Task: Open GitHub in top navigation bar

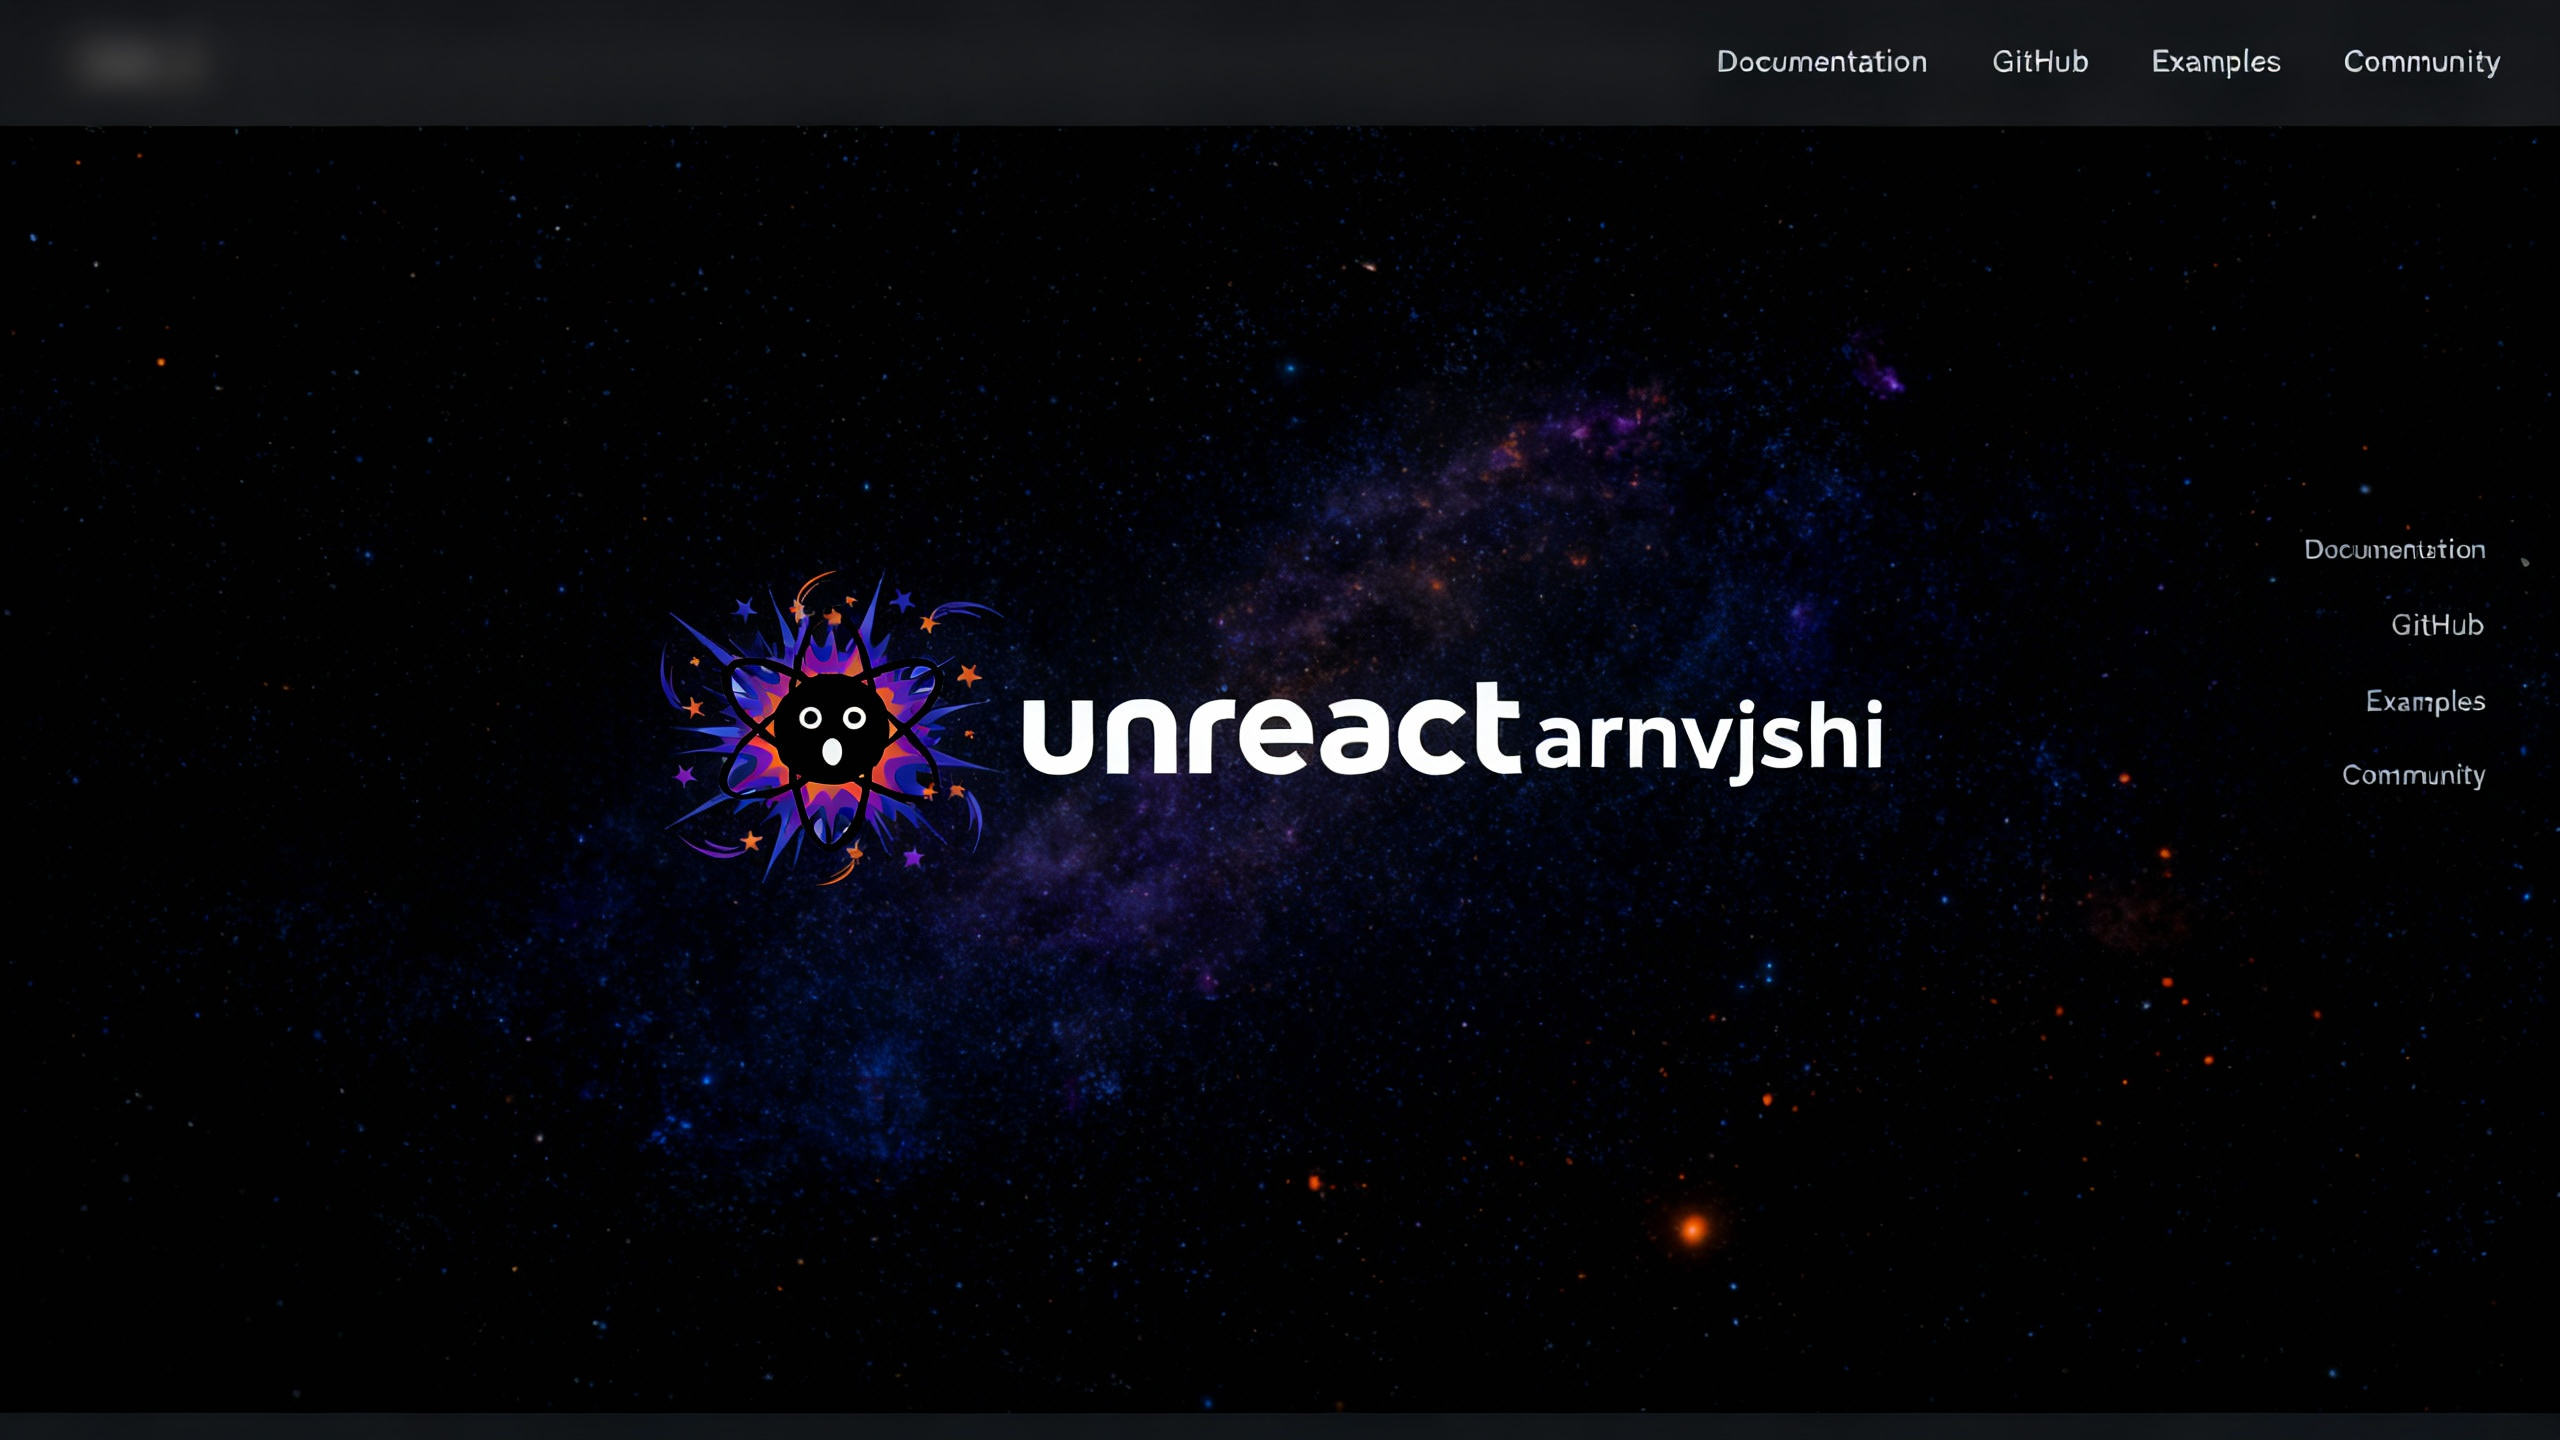Action: pyautogui.click(x=2040, y=62)
